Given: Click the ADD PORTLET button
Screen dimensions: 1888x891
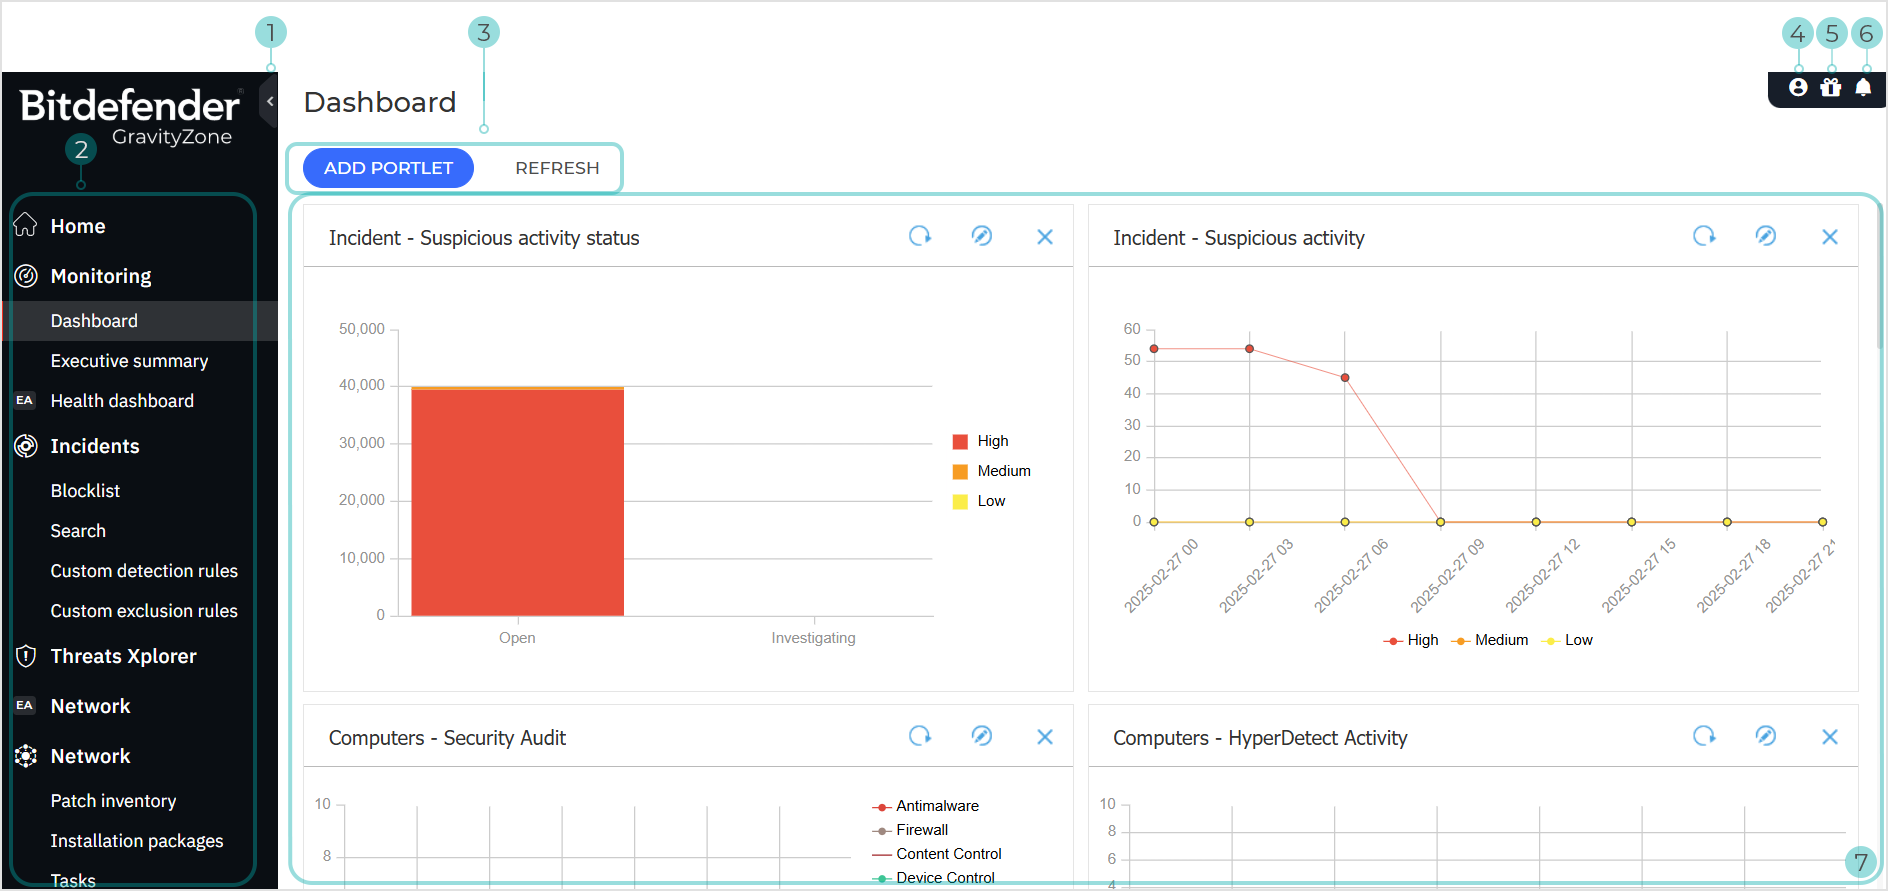Looking at the screenshot, I should click(388, 168).
